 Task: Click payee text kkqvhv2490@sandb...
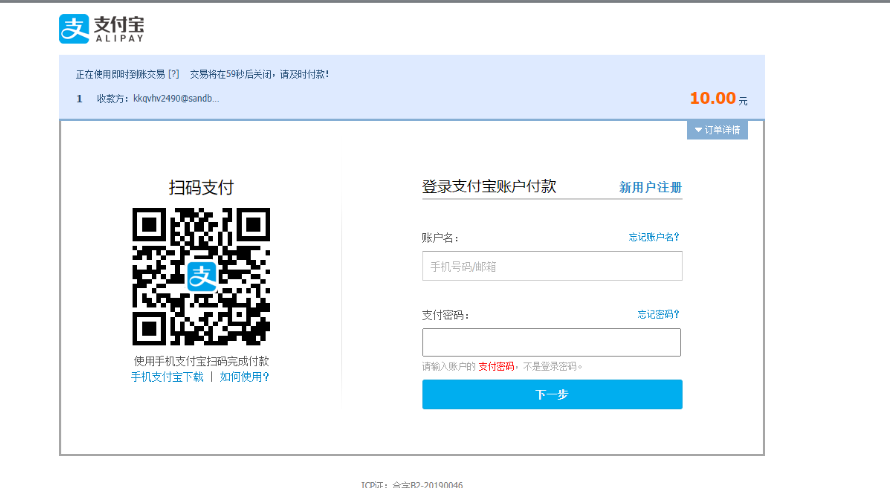(x=177, y=98)
